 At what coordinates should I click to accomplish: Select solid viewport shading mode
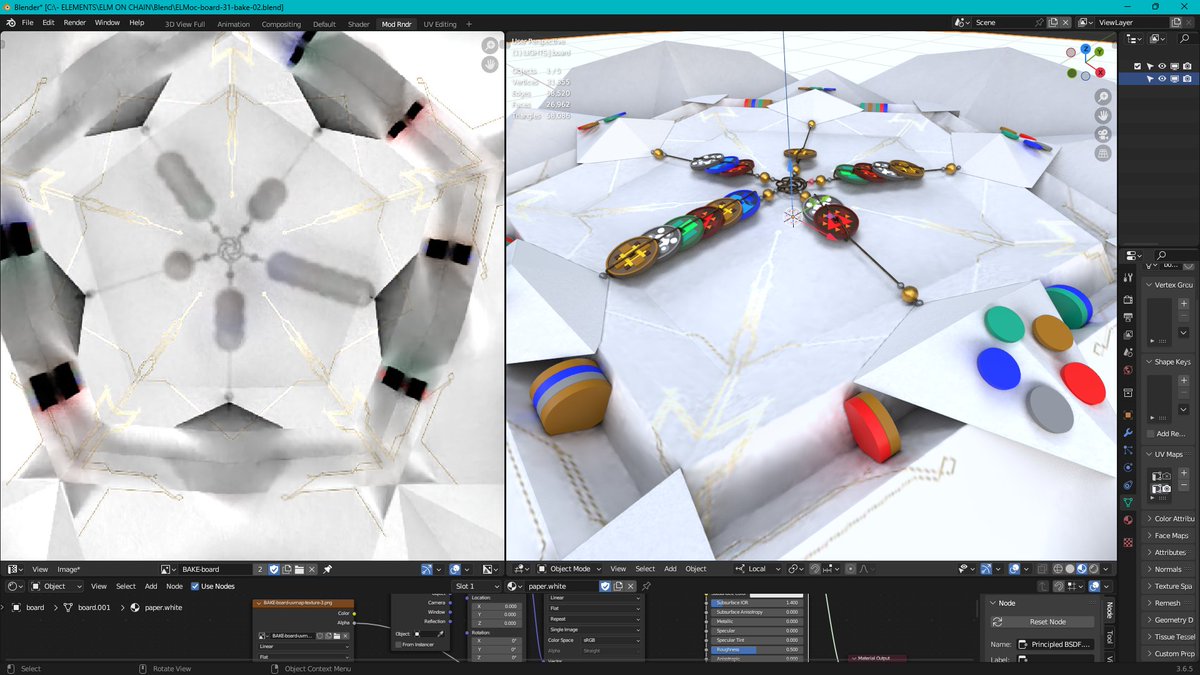click(x=1070, y=569)
